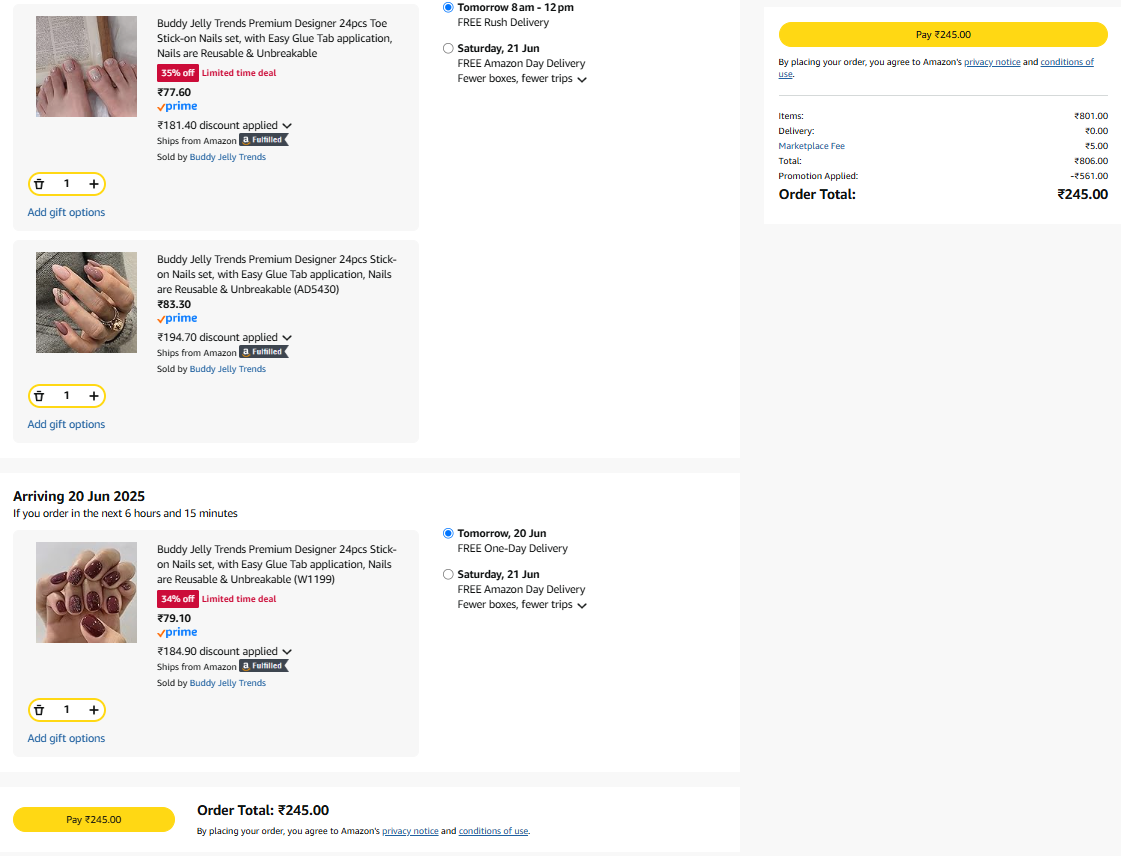Image resolution: width=1121 pixels, height=856 pixels.
Task: Add gift options for W1199 nails set
Action: coord(66,738)
